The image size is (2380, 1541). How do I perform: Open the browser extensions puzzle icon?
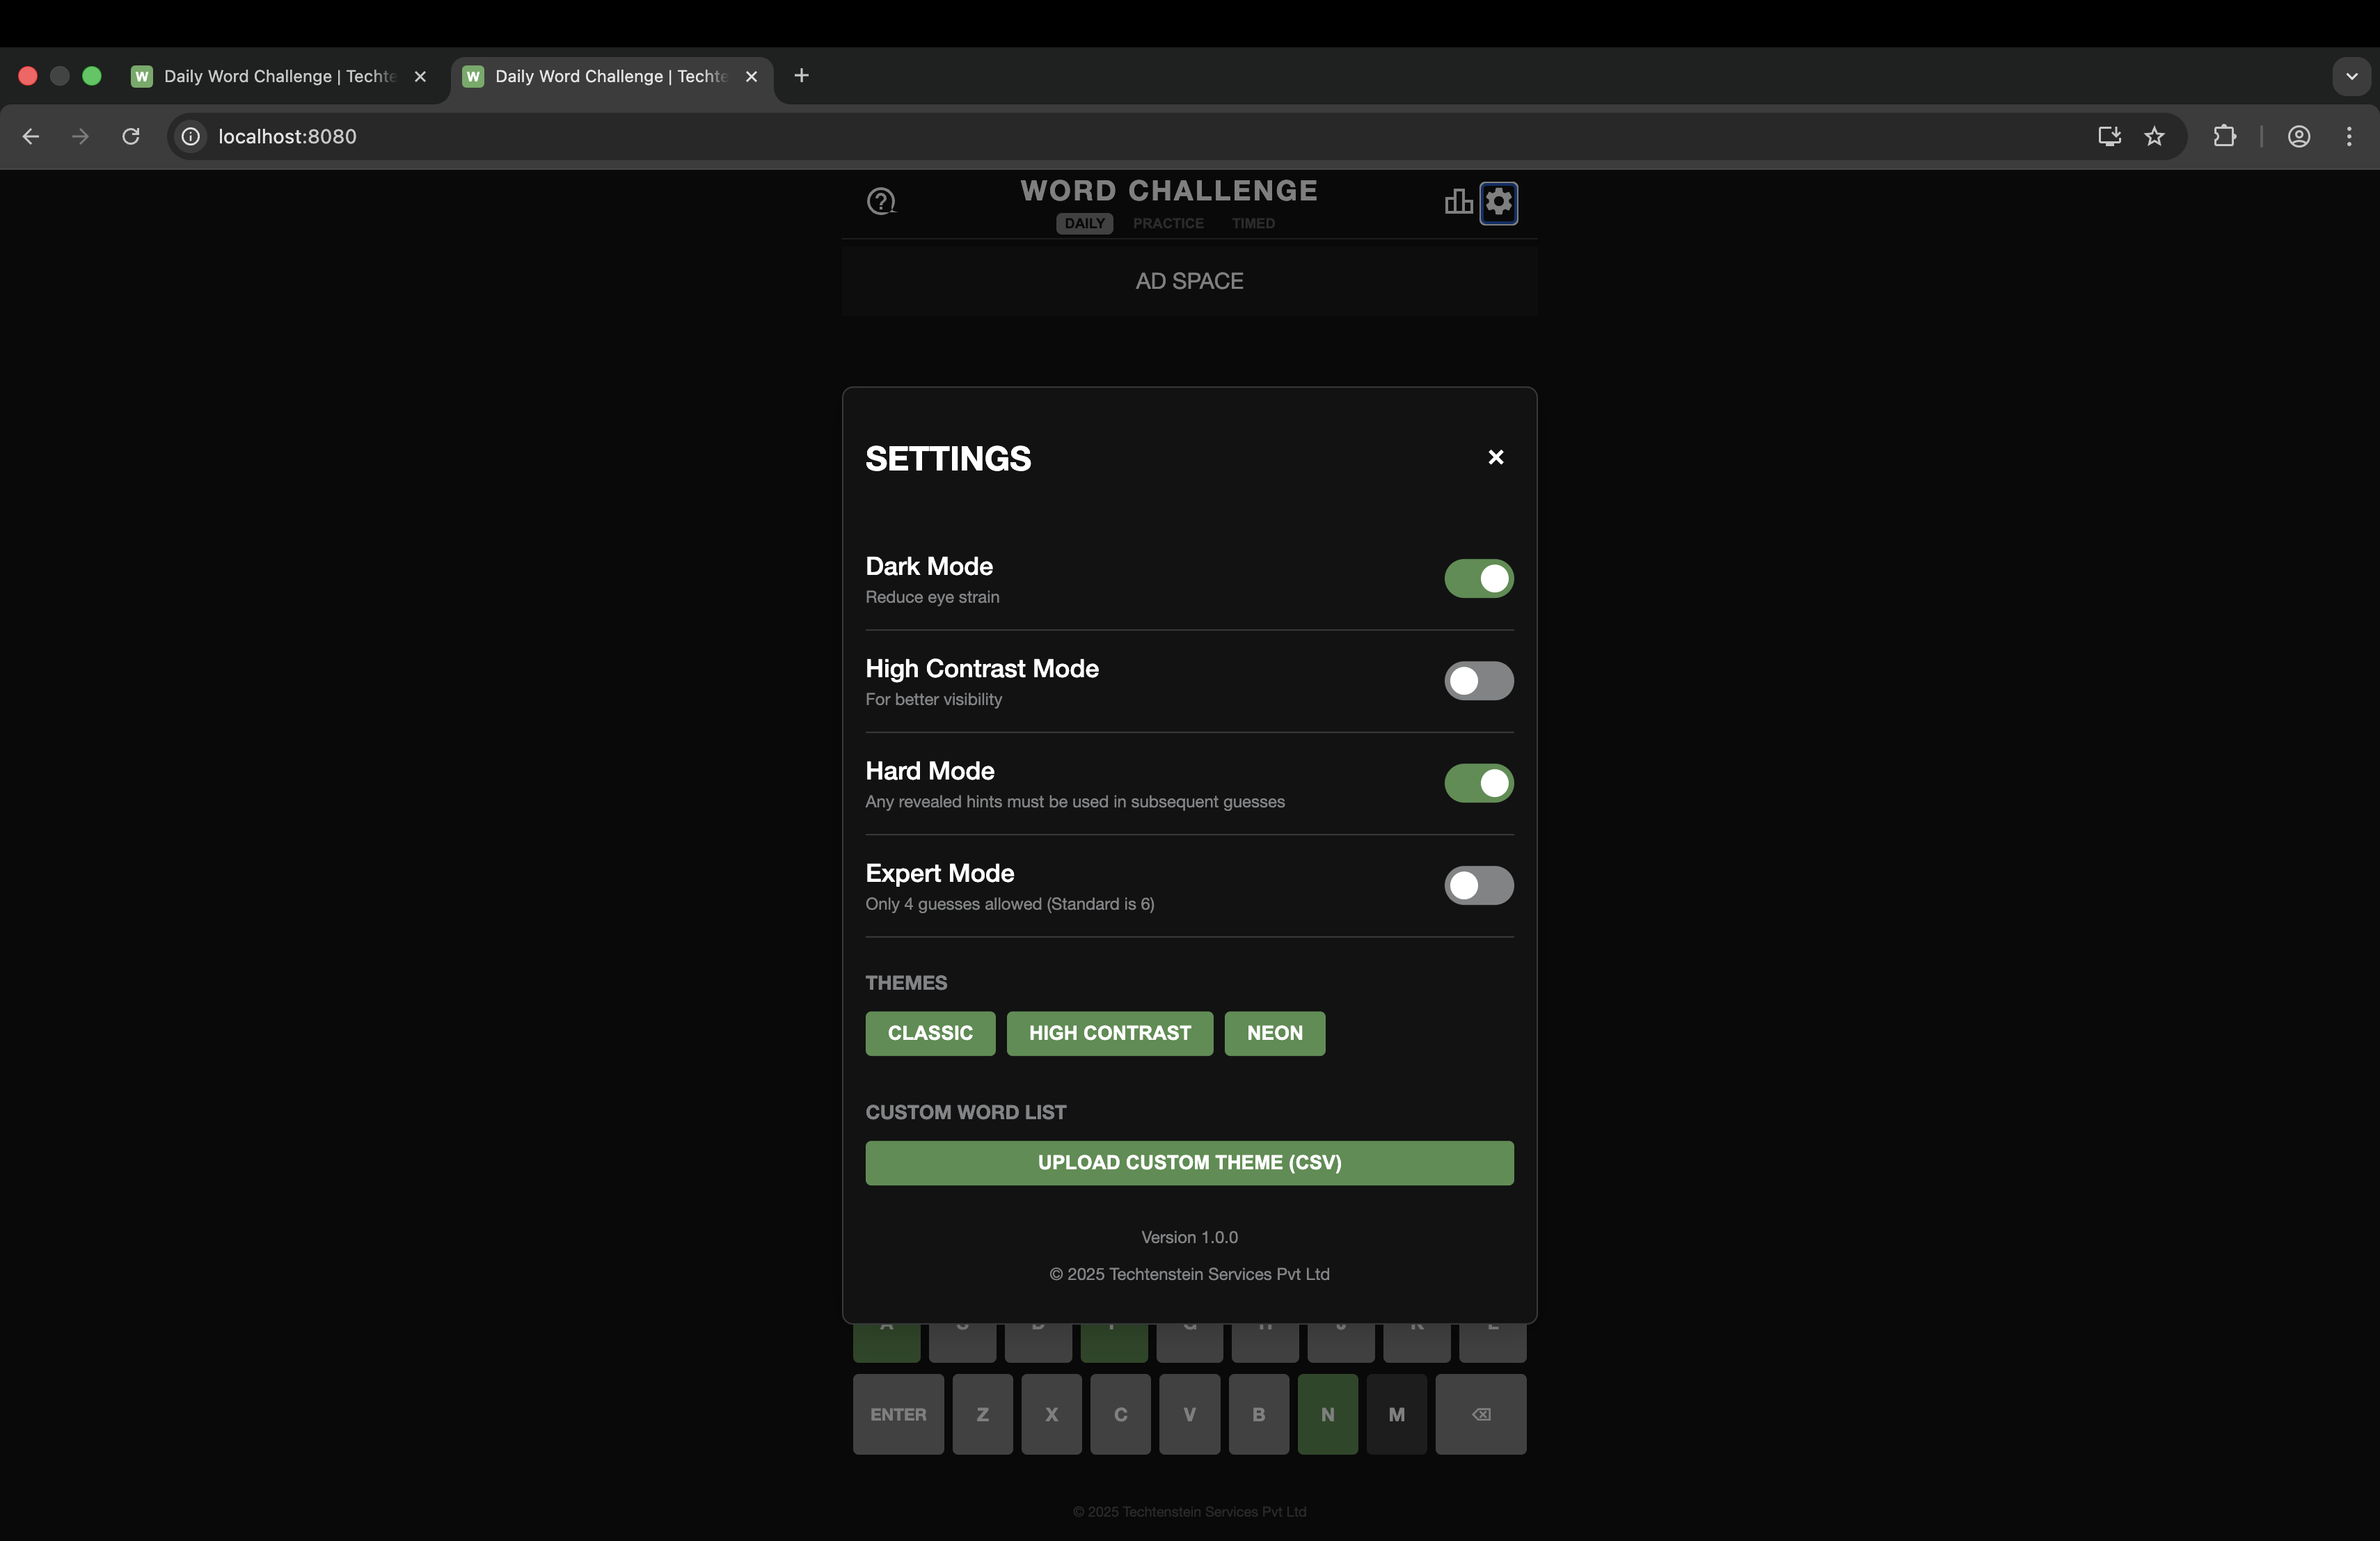point(2224,136)
